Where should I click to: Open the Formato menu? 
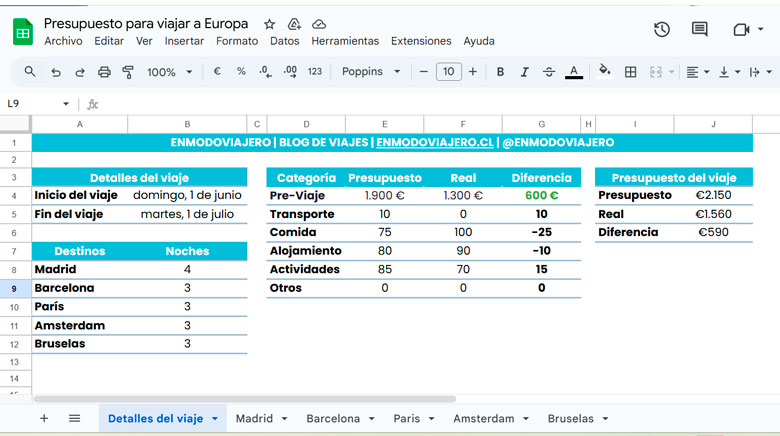click(x=237, y=41)
